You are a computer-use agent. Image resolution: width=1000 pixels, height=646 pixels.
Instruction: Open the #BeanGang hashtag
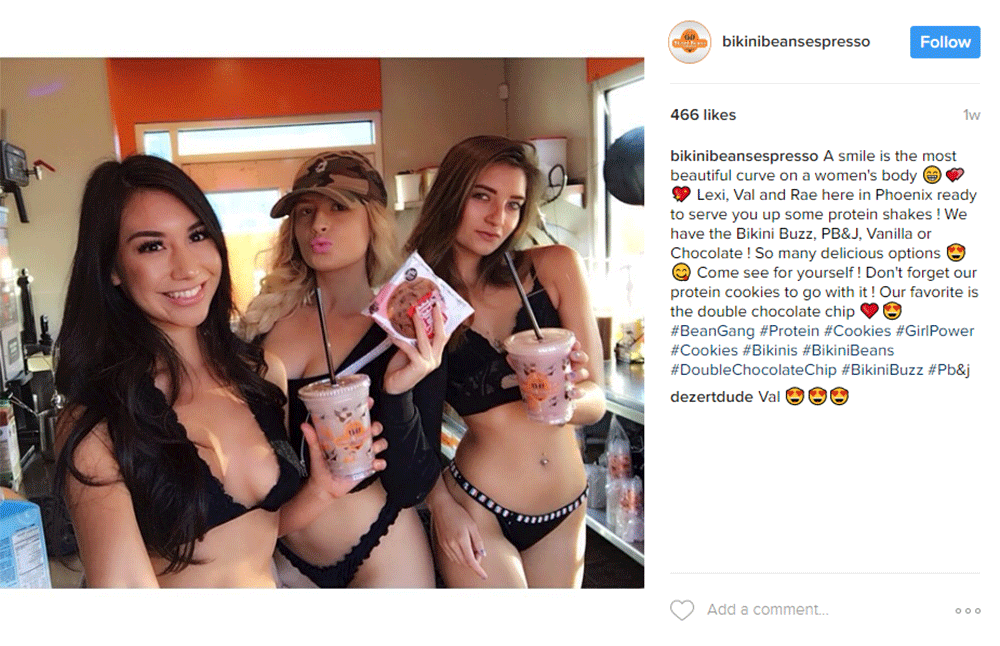[x=712, y=331]
